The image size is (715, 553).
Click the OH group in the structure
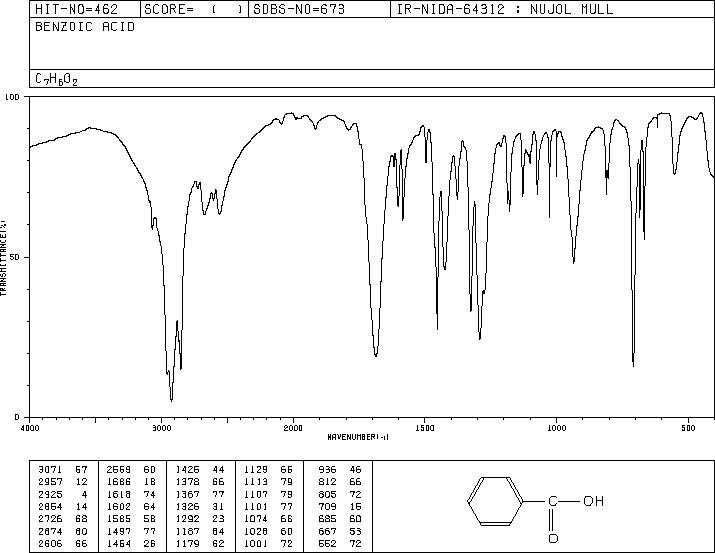tap(593, 501)
